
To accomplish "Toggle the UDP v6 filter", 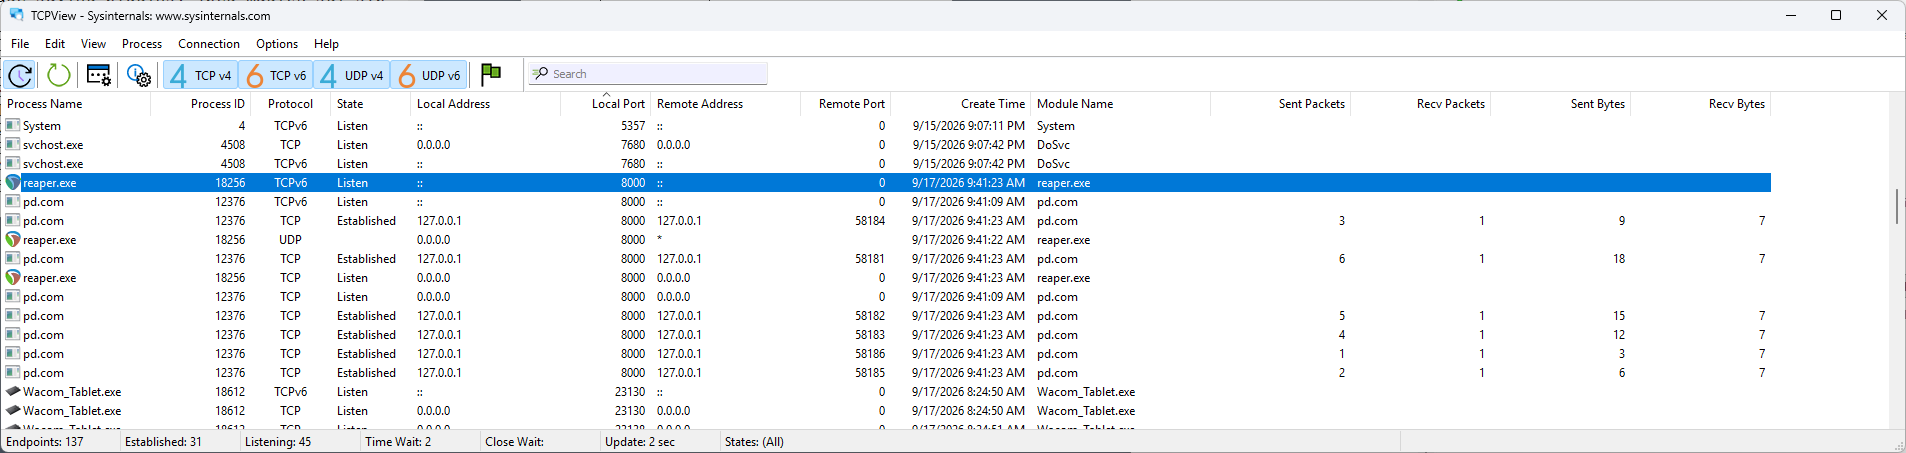I will (428, 75).
